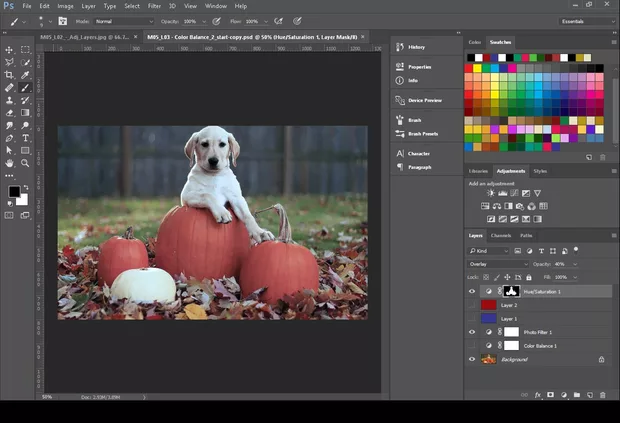The height and width of the screenshot is (423, 620).
Task: Select the Move tool
Action: point(9,49)
